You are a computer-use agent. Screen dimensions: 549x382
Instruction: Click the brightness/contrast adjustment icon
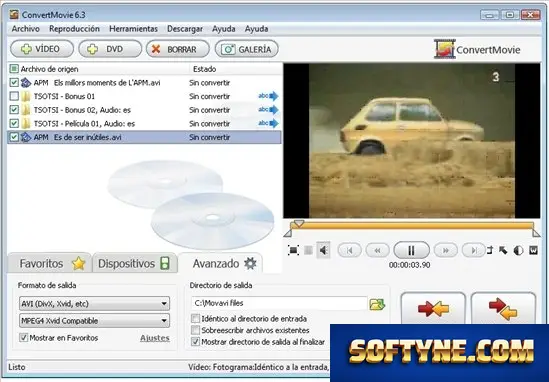click(x=518, y=250)
